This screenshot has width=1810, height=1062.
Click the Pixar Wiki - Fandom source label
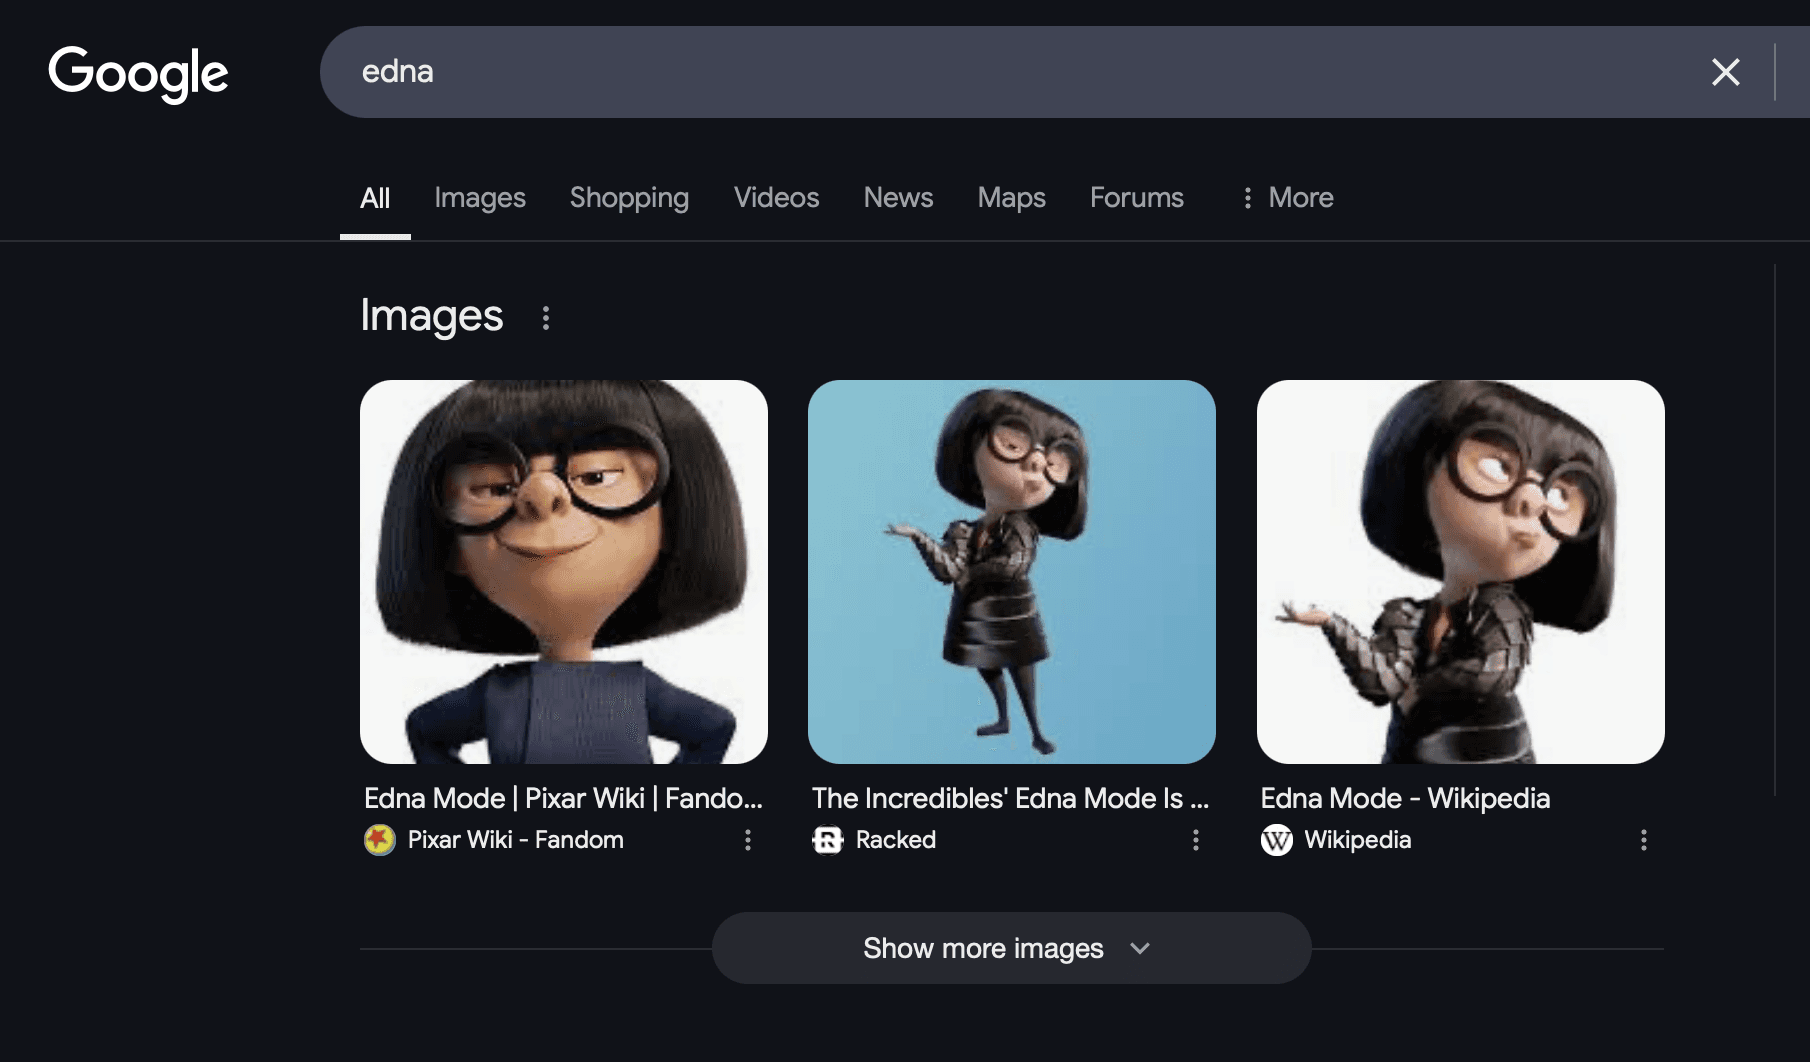(x=515, y=840)
